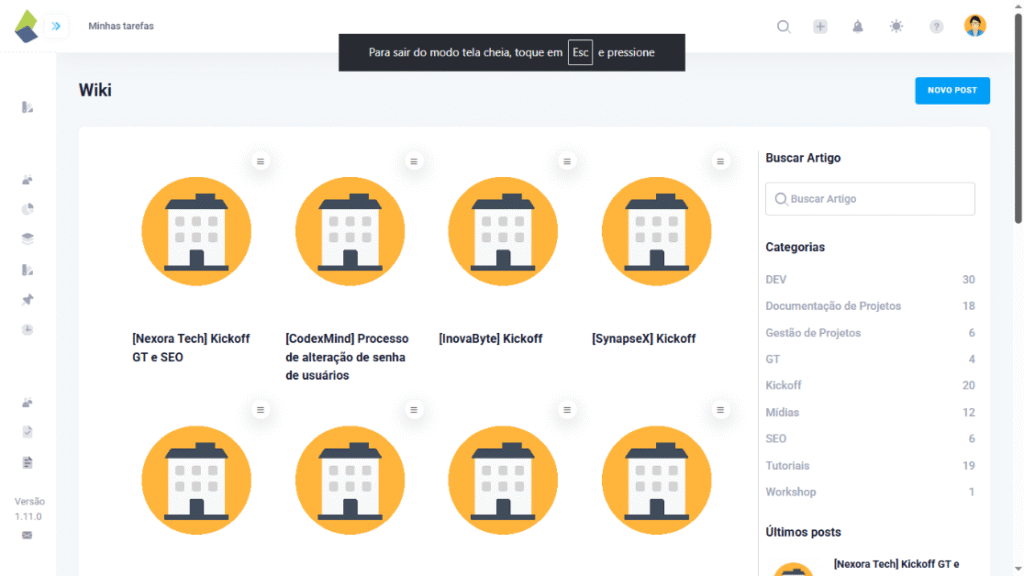Click the Tutoriais count 19
1024x576 pixels.
[x=968, y=466]
